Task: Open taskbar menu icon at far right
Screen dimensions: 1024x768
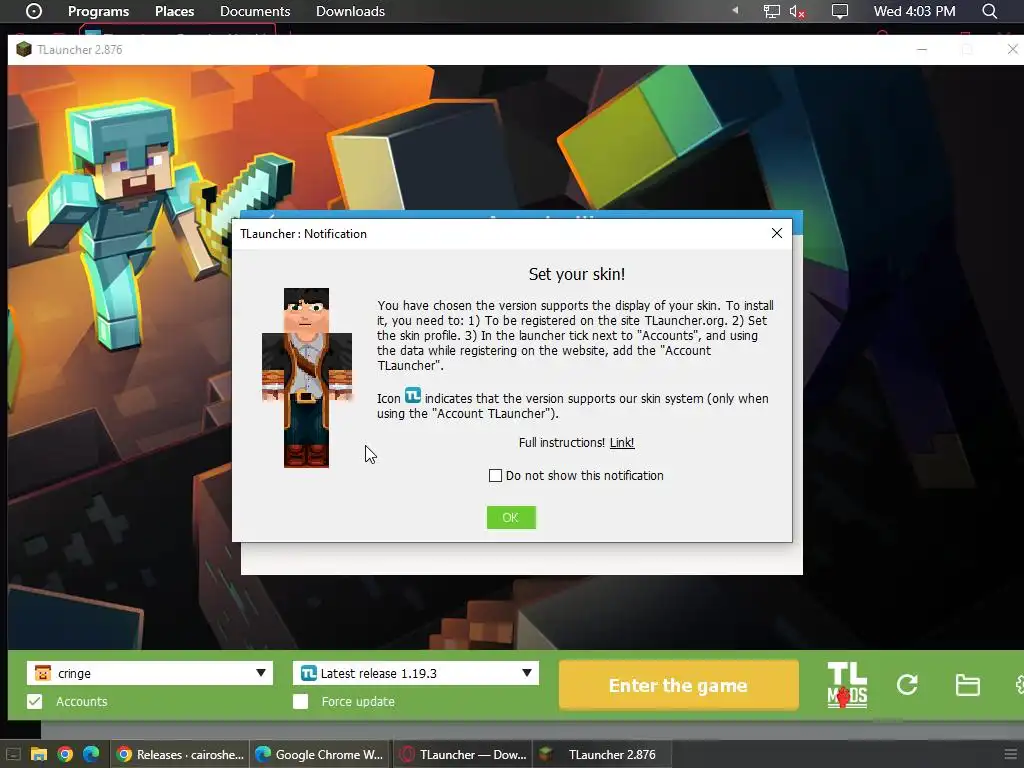Action: coord(1010,755)
